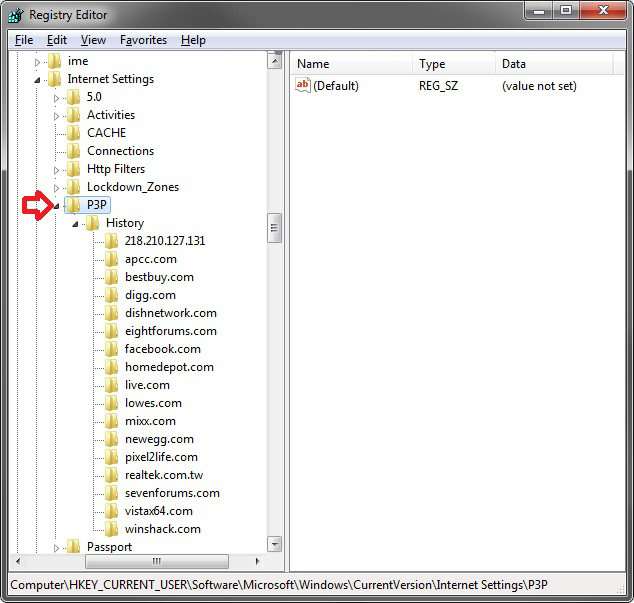This screenshot has height=603, width=634.
Task: Click the (value not set) data cell
Action: click(539, 86)
